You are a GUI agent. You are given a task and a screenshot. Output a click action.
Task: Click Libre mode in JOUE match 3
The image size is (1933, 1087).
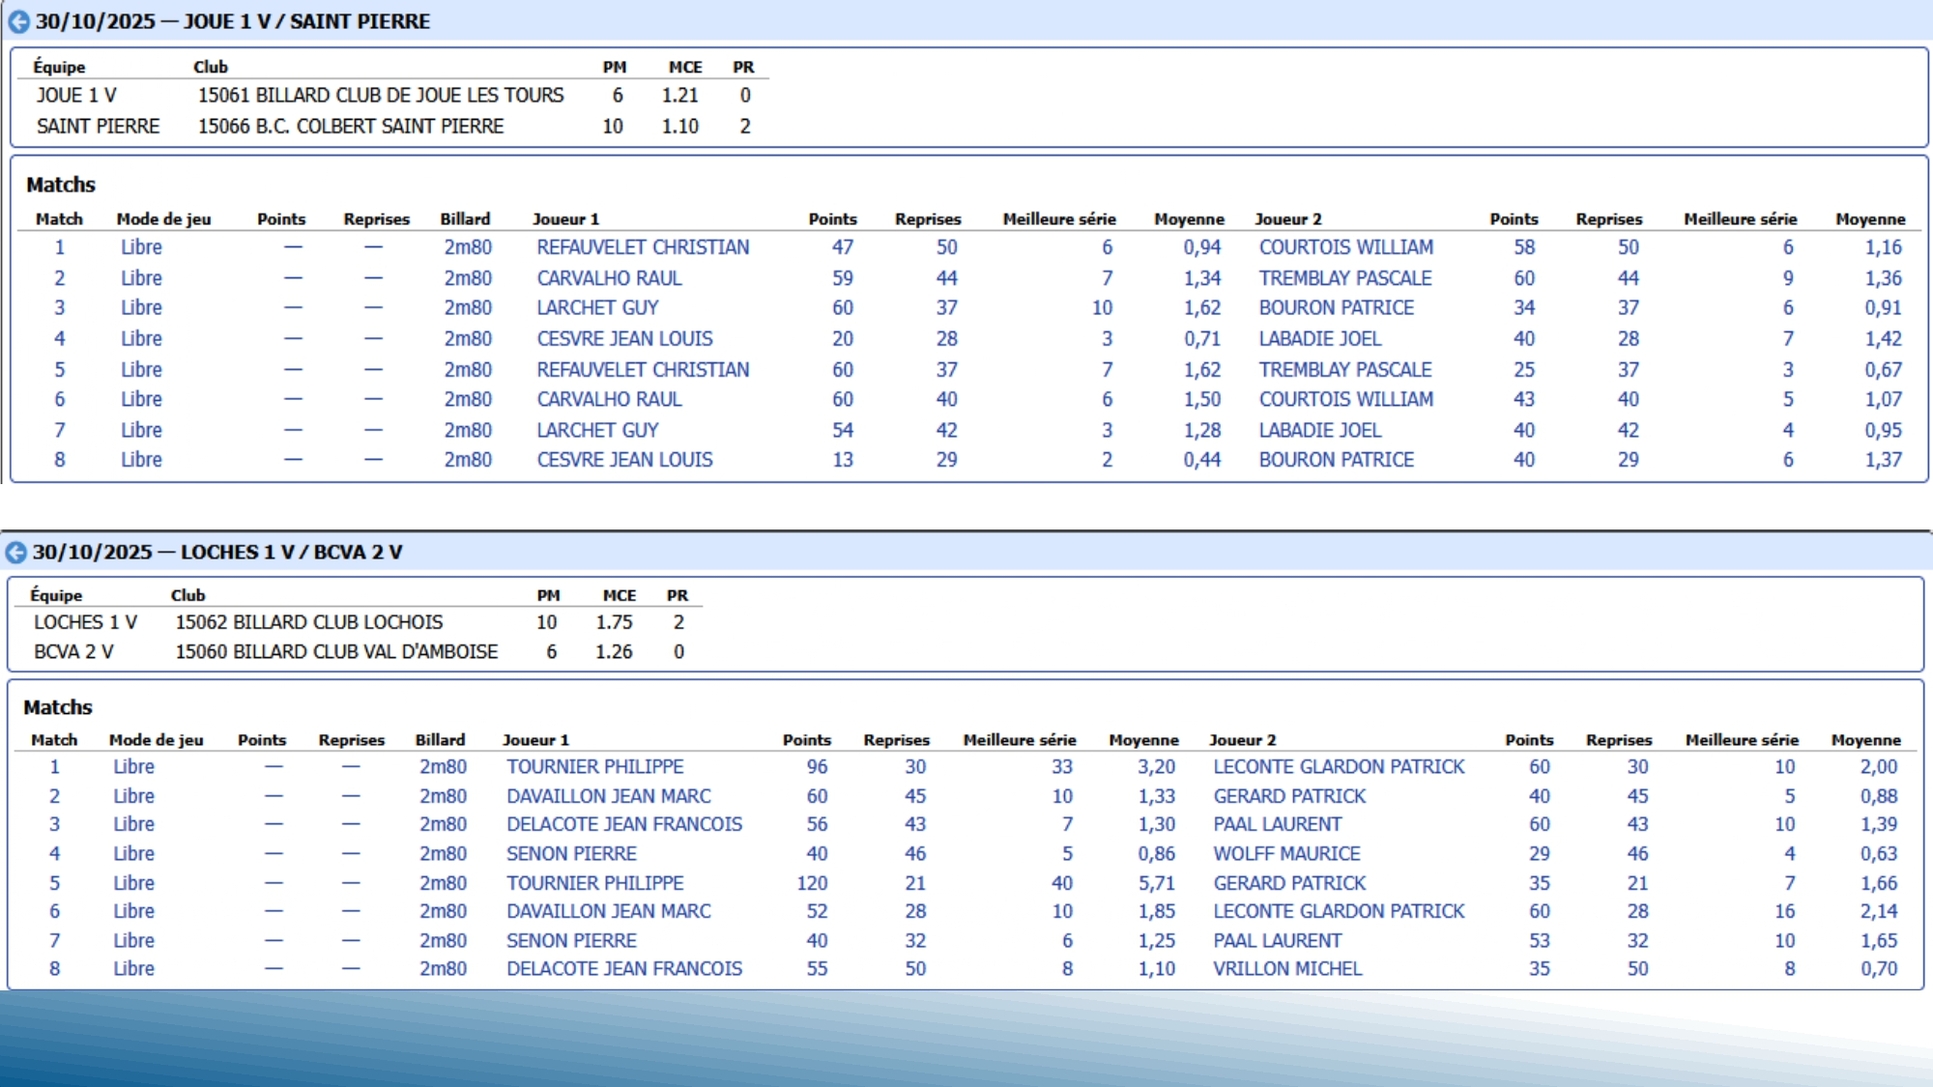click(x=141, y=308)
